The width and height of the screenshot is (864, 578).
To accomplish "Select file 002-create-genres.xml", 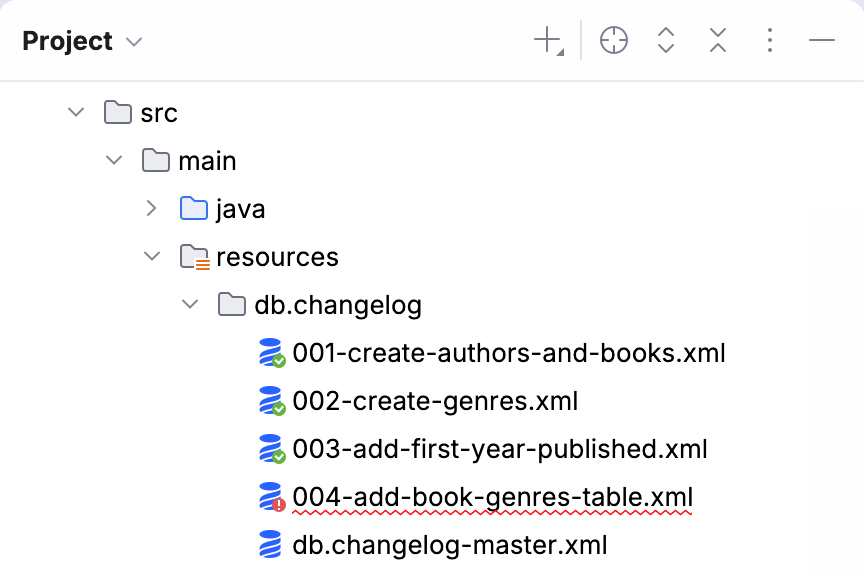I will [435, 401].
